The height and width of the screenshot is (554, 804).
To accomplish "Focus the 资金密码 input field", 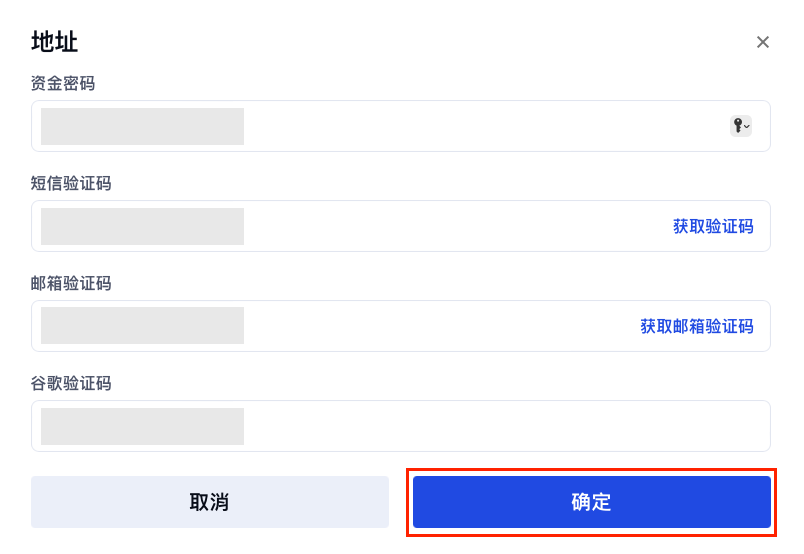I will tap(480, 126).
